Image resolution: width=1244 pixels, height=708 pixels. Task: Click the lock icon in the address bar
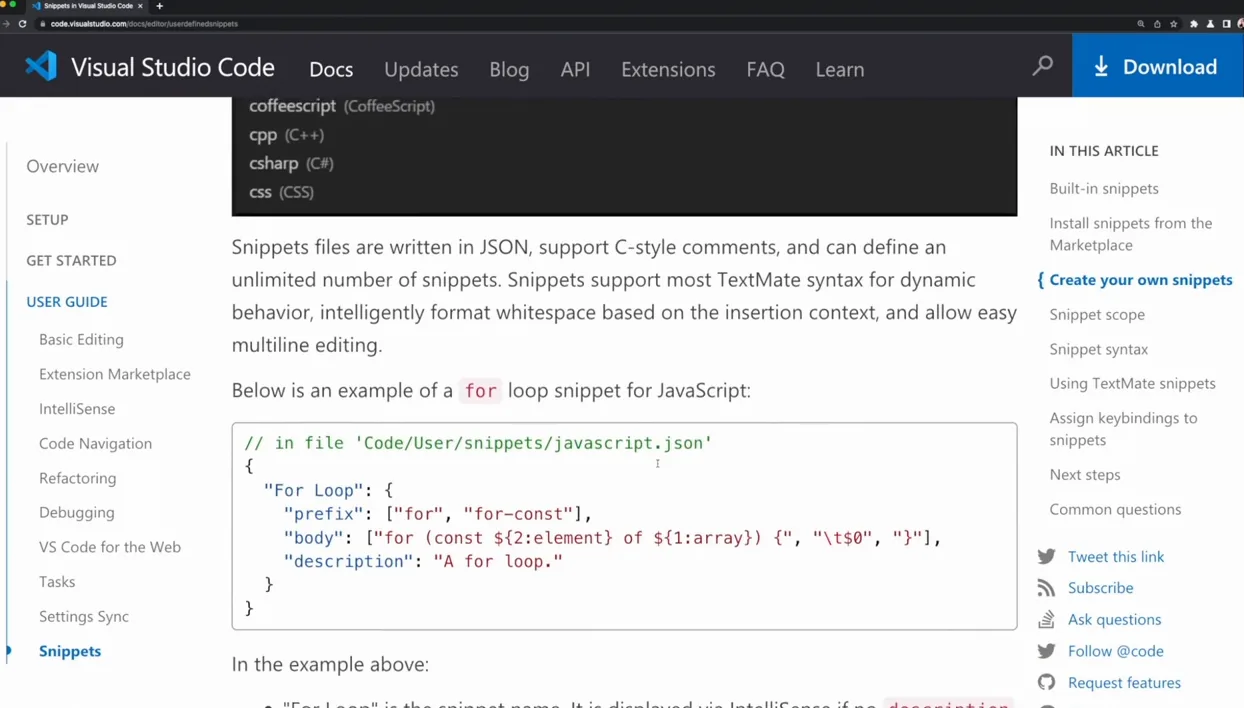pyautogui.click(x=42, y=23)
